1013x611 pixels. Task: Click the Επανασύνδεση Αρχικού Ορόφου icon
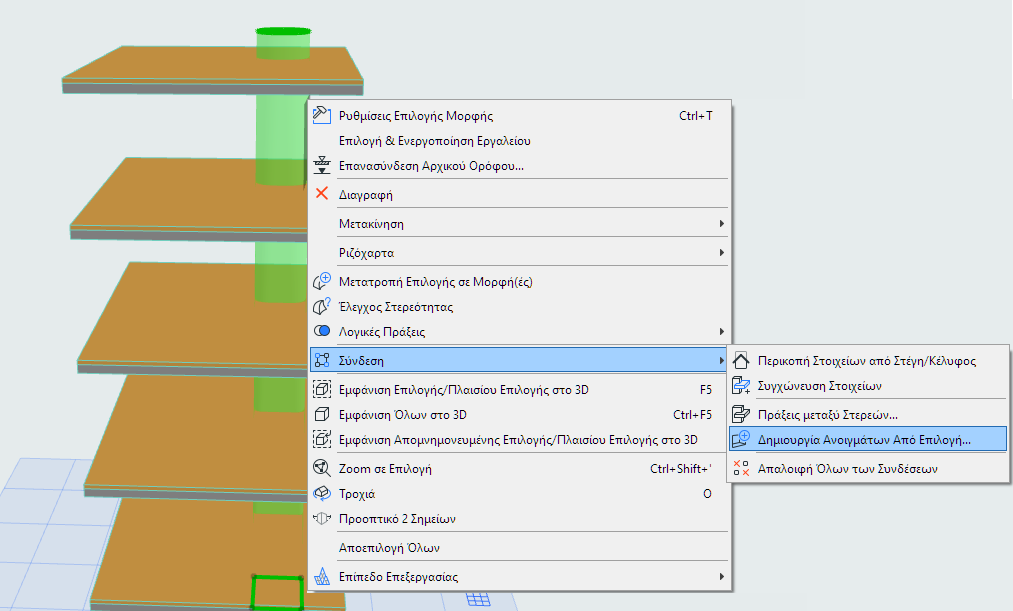tap(322, 165)
